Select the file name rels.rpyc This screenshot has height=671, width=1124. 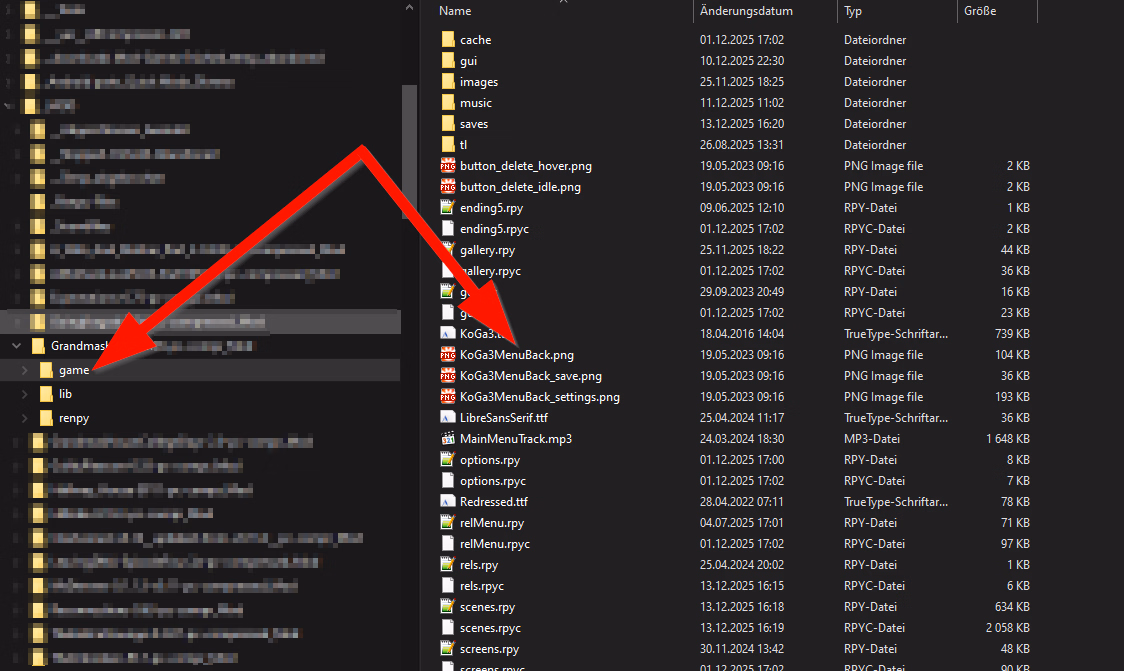(x=482, y=586)
